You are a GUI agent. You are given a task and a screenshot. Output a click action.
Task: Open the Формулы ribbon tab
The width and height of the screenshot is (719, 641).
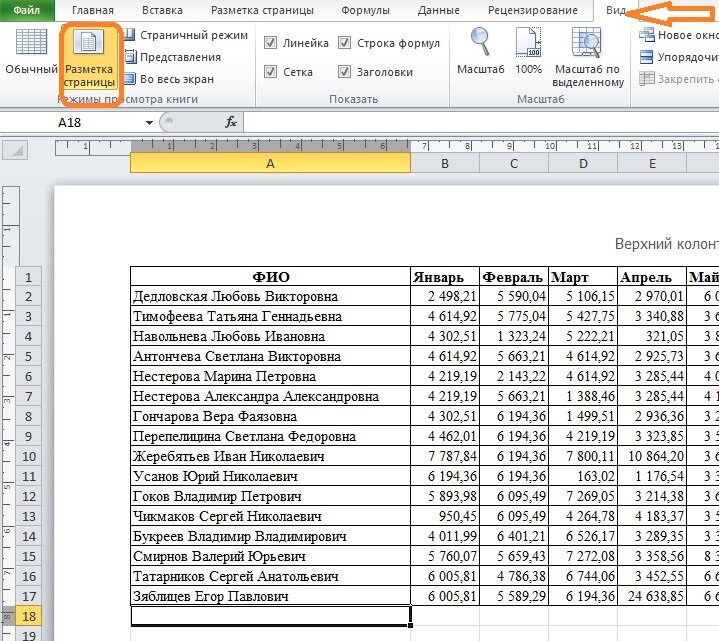click(365, 10)
